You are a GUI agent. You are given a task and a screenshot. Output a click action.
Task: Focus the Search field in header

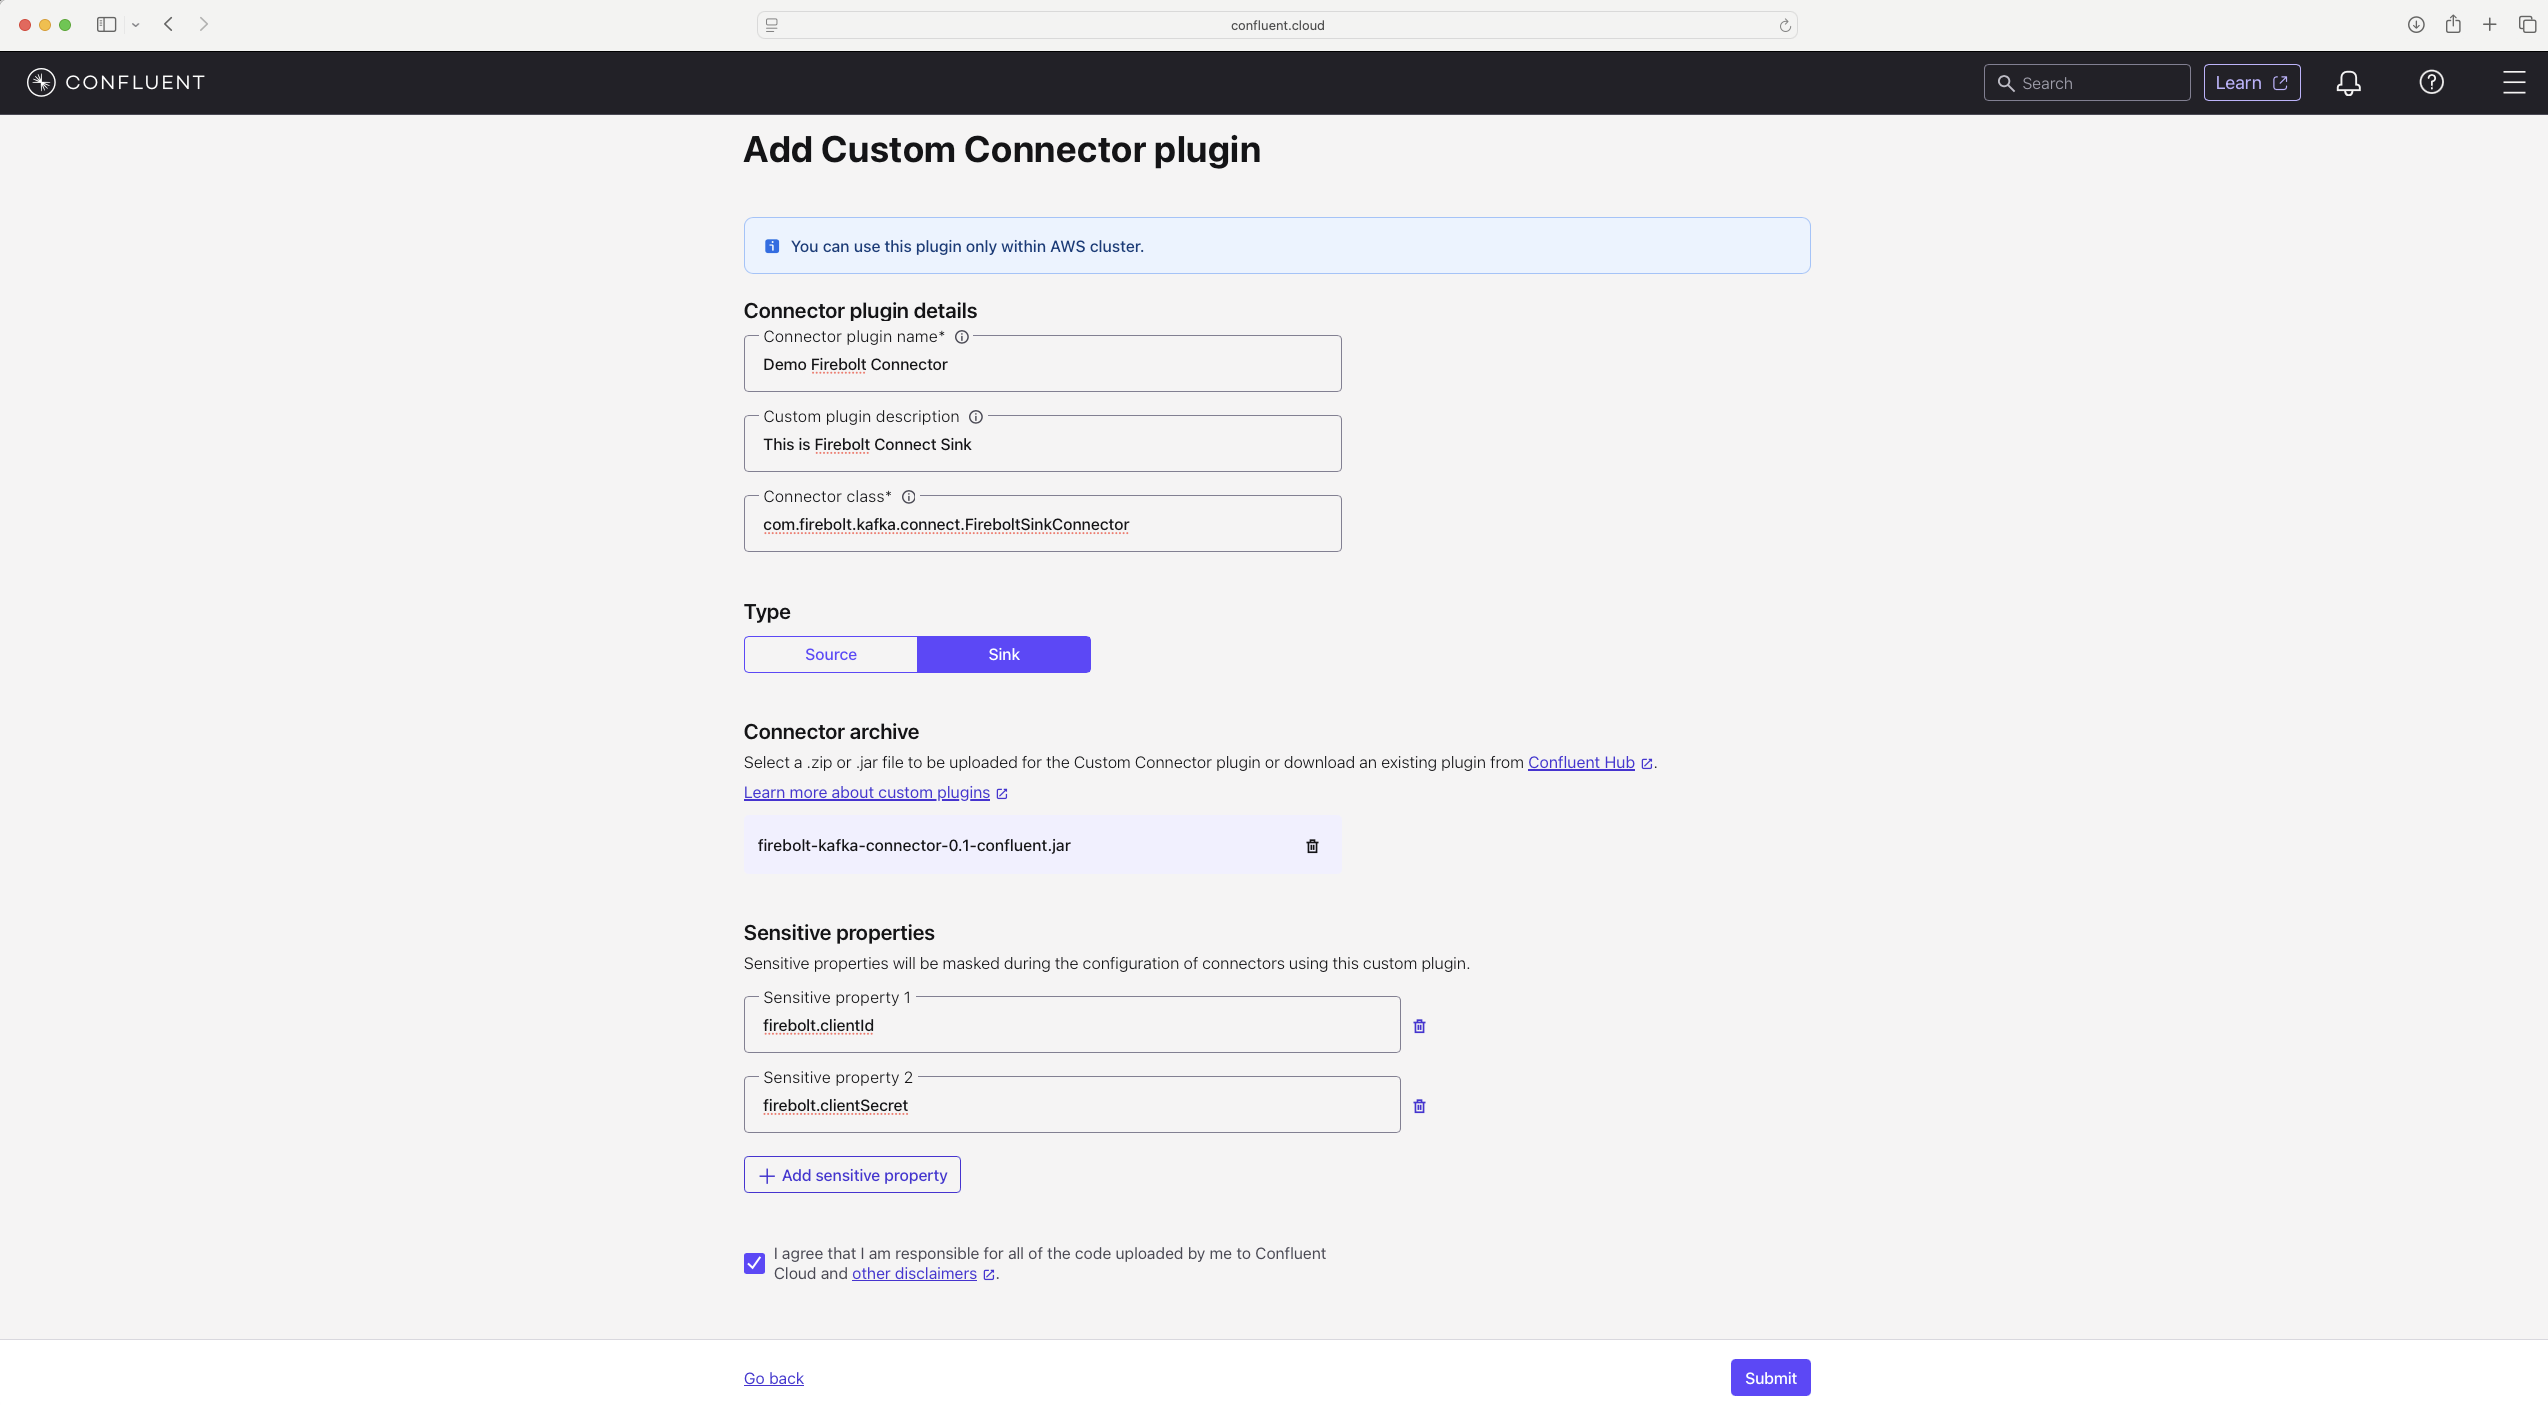pyautogui.click(x=2086, y=83)
